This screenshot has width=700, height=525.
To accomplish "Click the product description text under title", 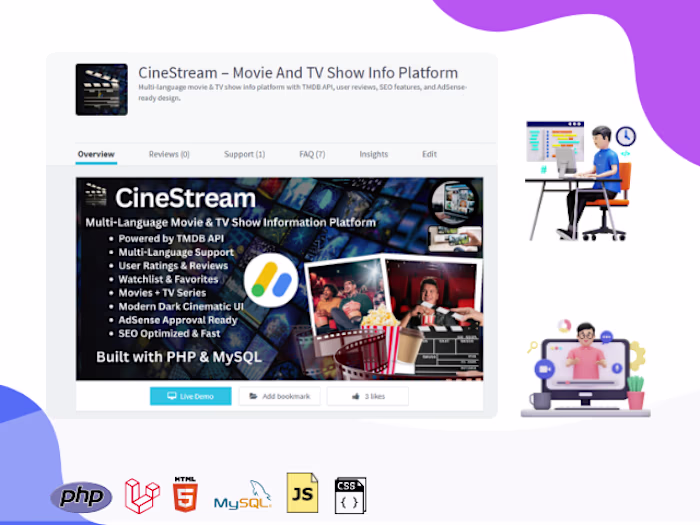I will [x=302, y=92].
